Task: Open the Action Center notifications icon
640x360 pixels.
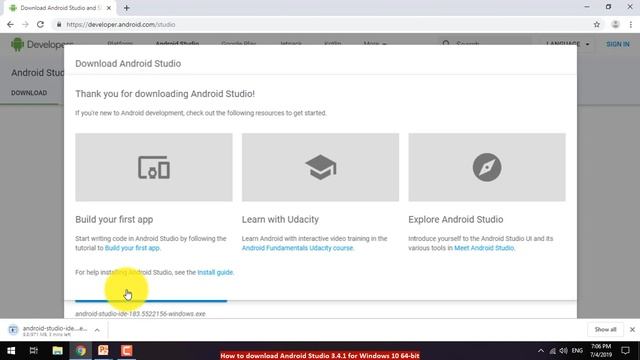Action: (625, 351)
